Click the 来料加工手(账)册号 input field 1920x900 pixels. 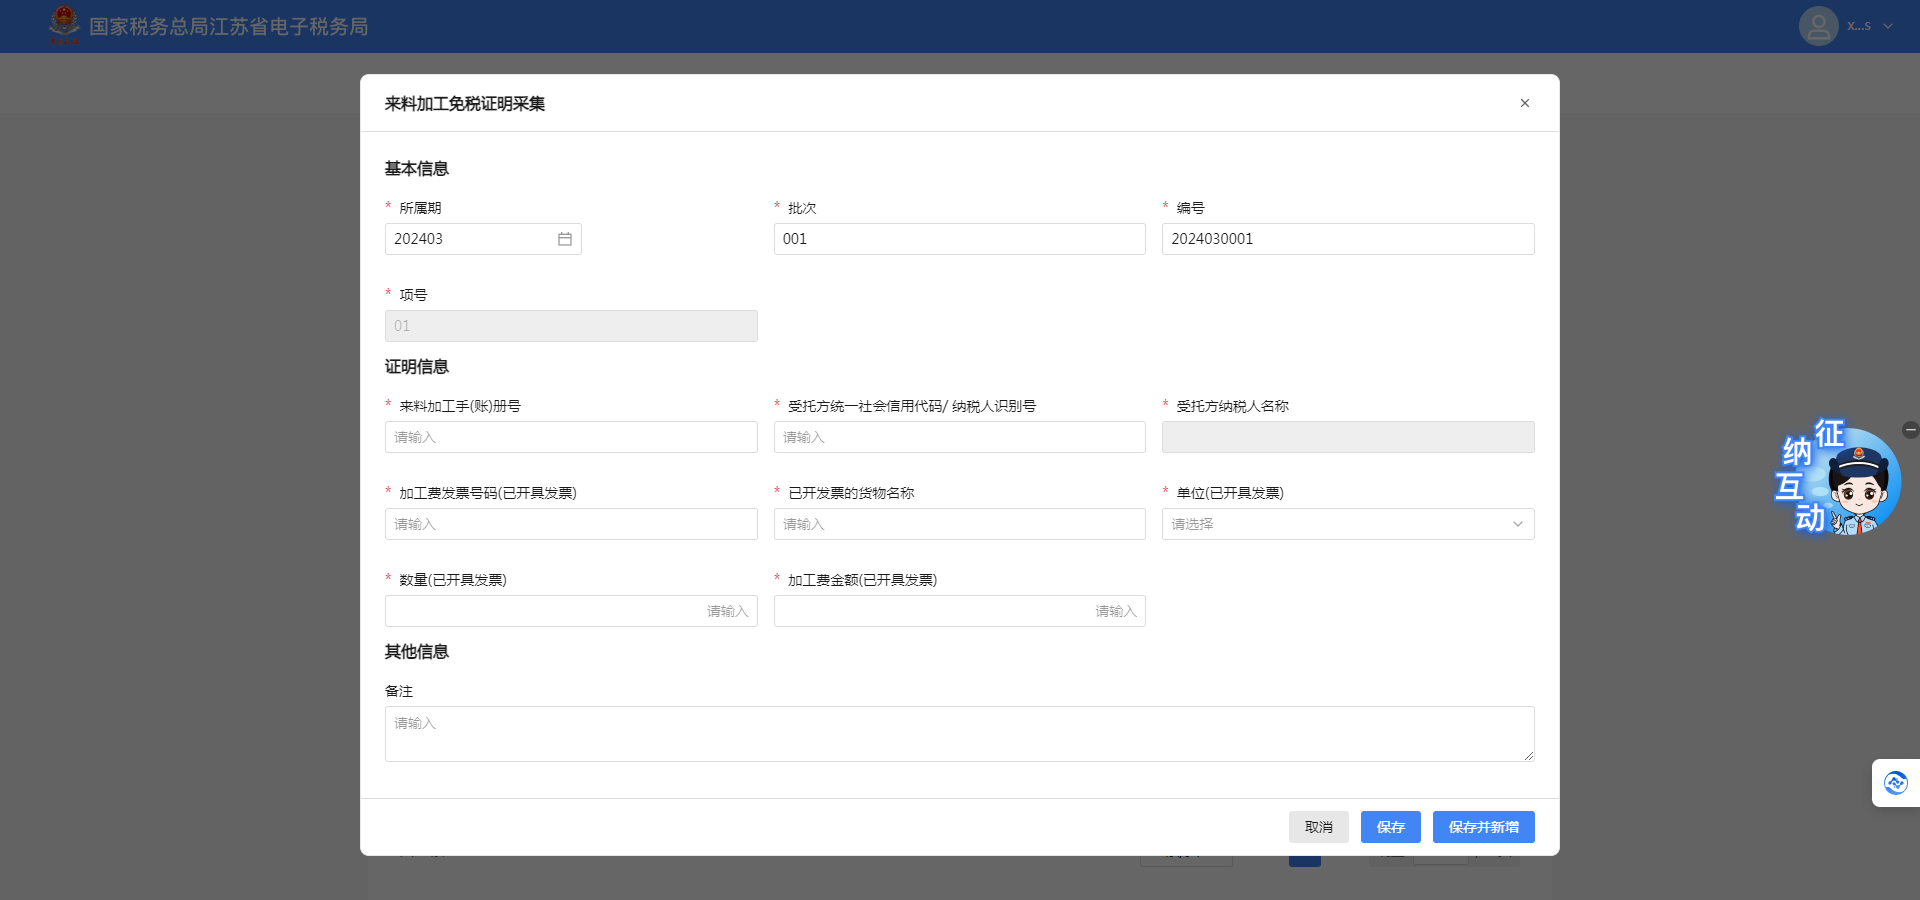coord(571,437)
